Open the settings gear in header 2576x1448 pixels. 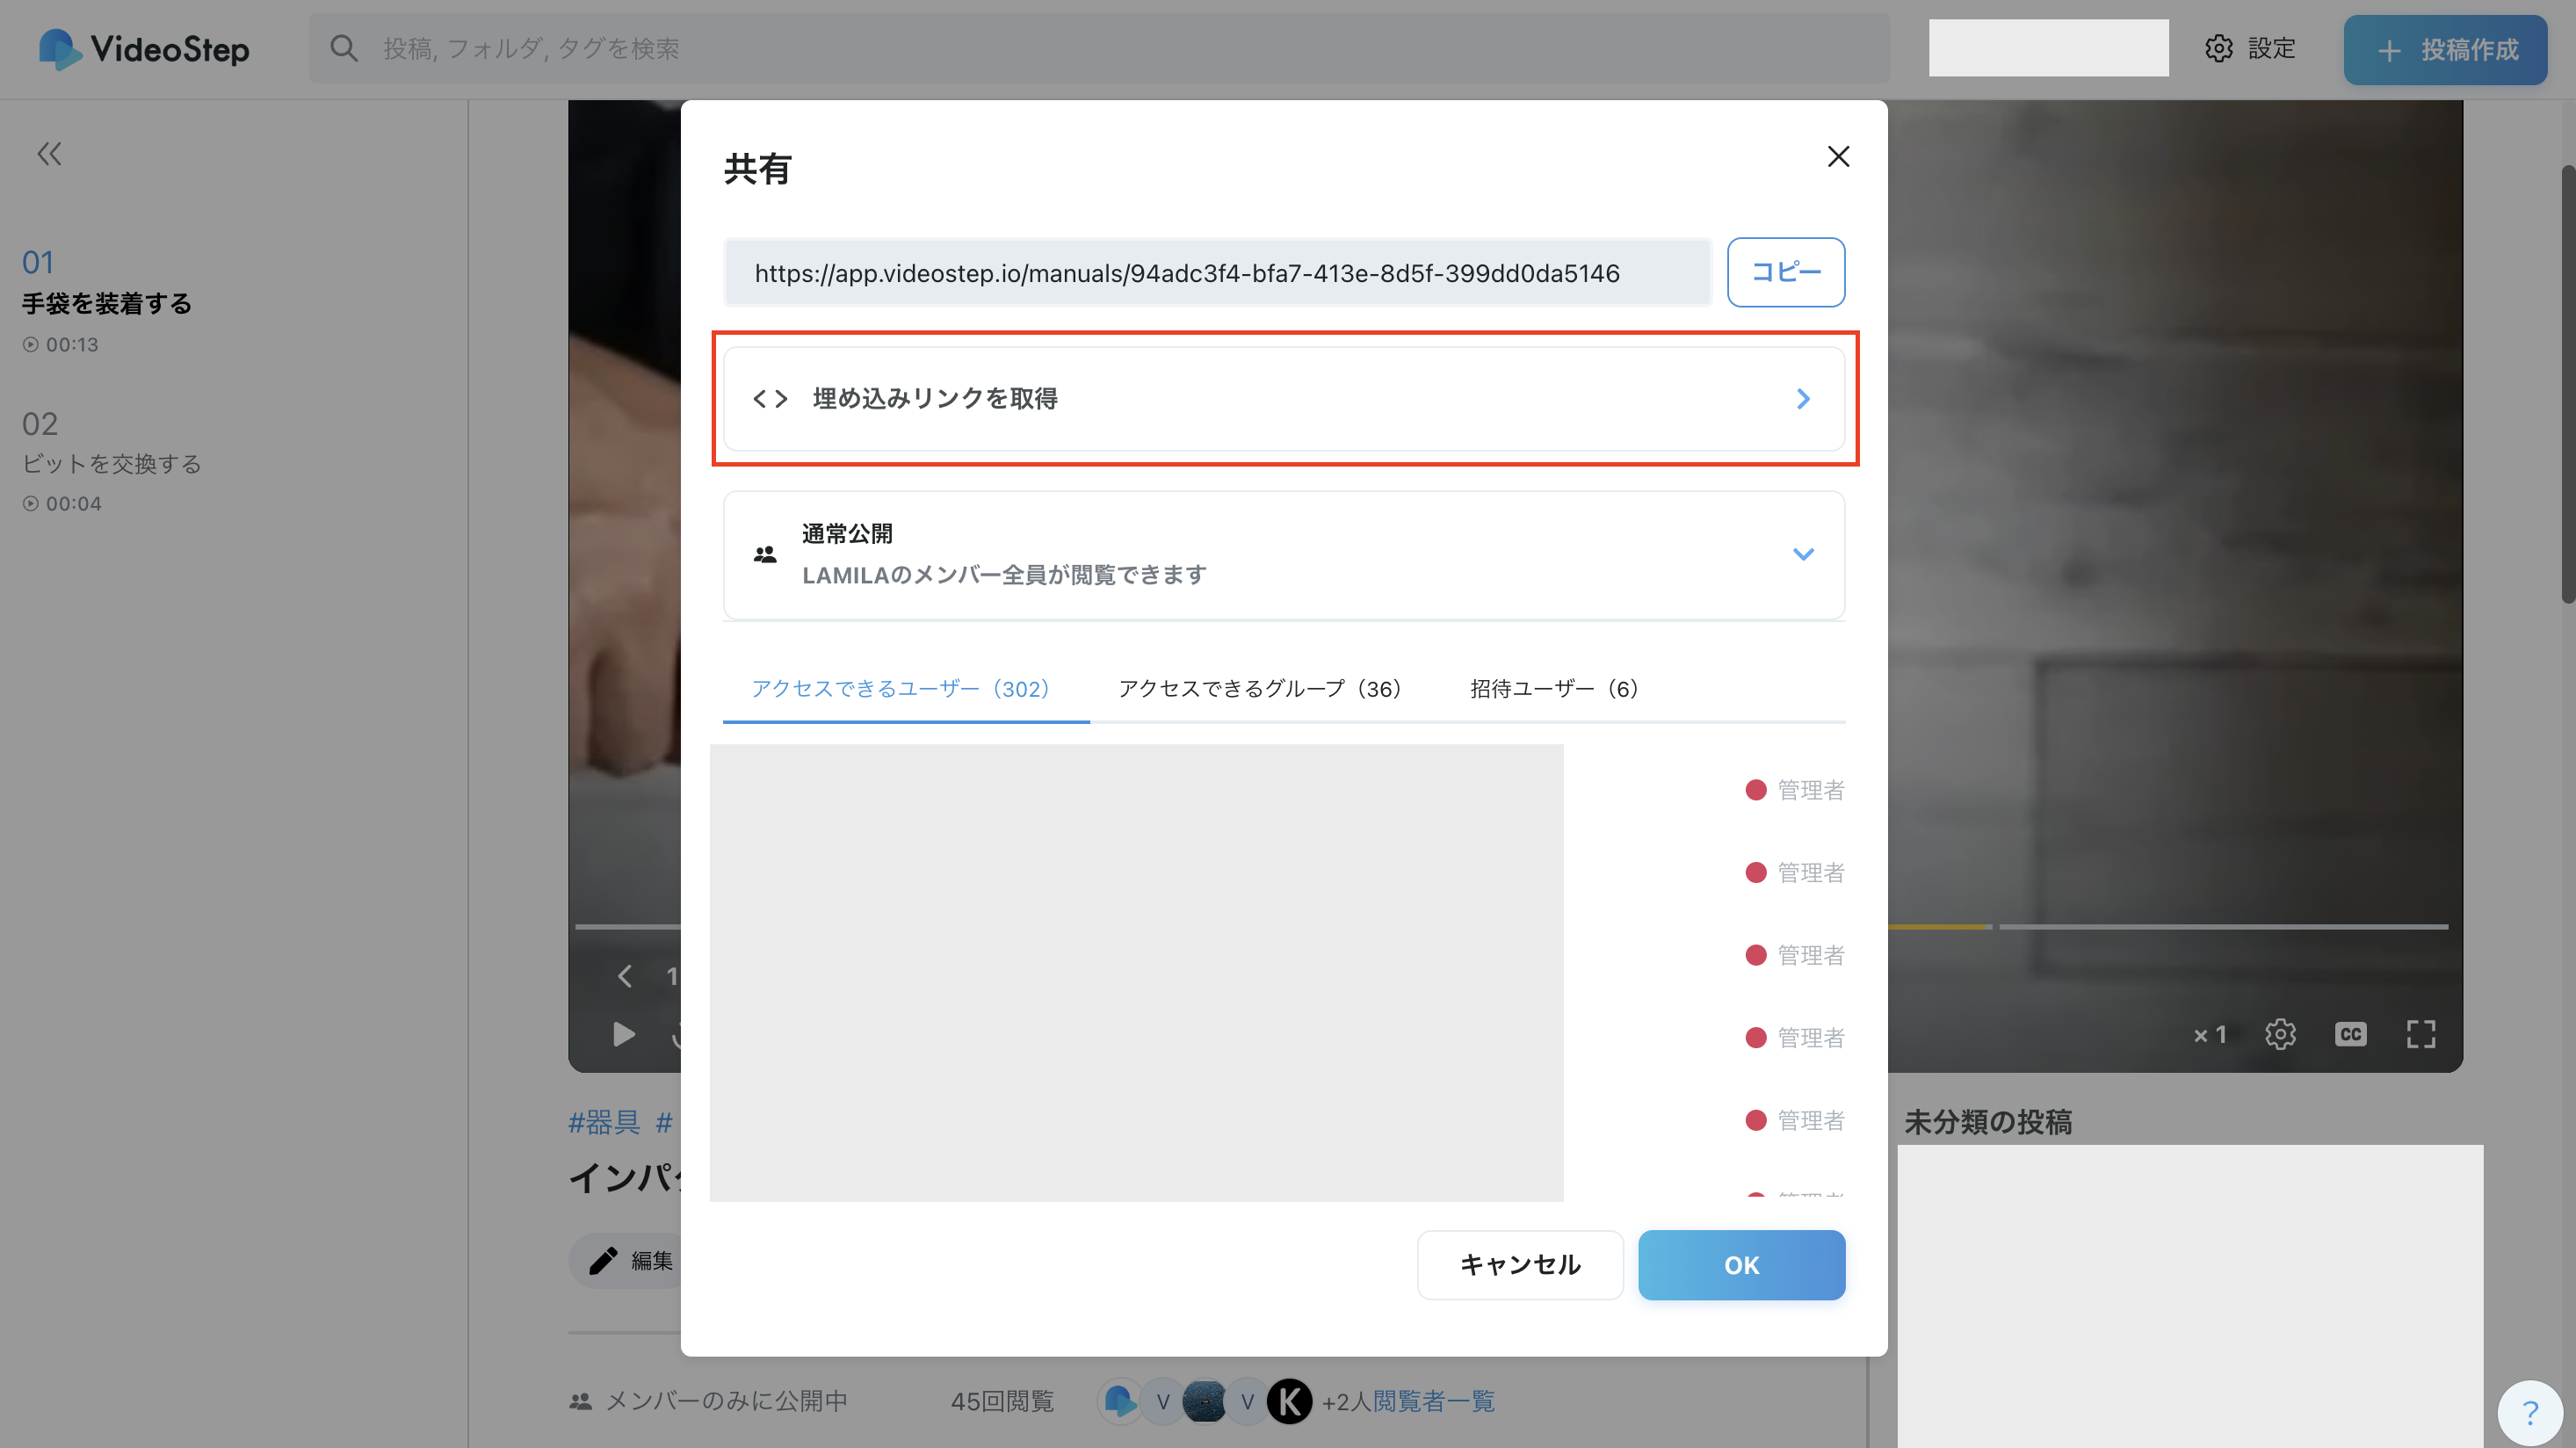click(x=2218, y=48)
